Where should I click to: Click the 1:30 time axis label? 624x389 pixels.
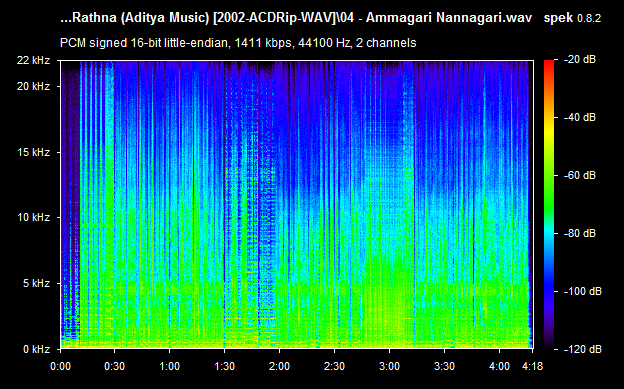pos(224,366)
